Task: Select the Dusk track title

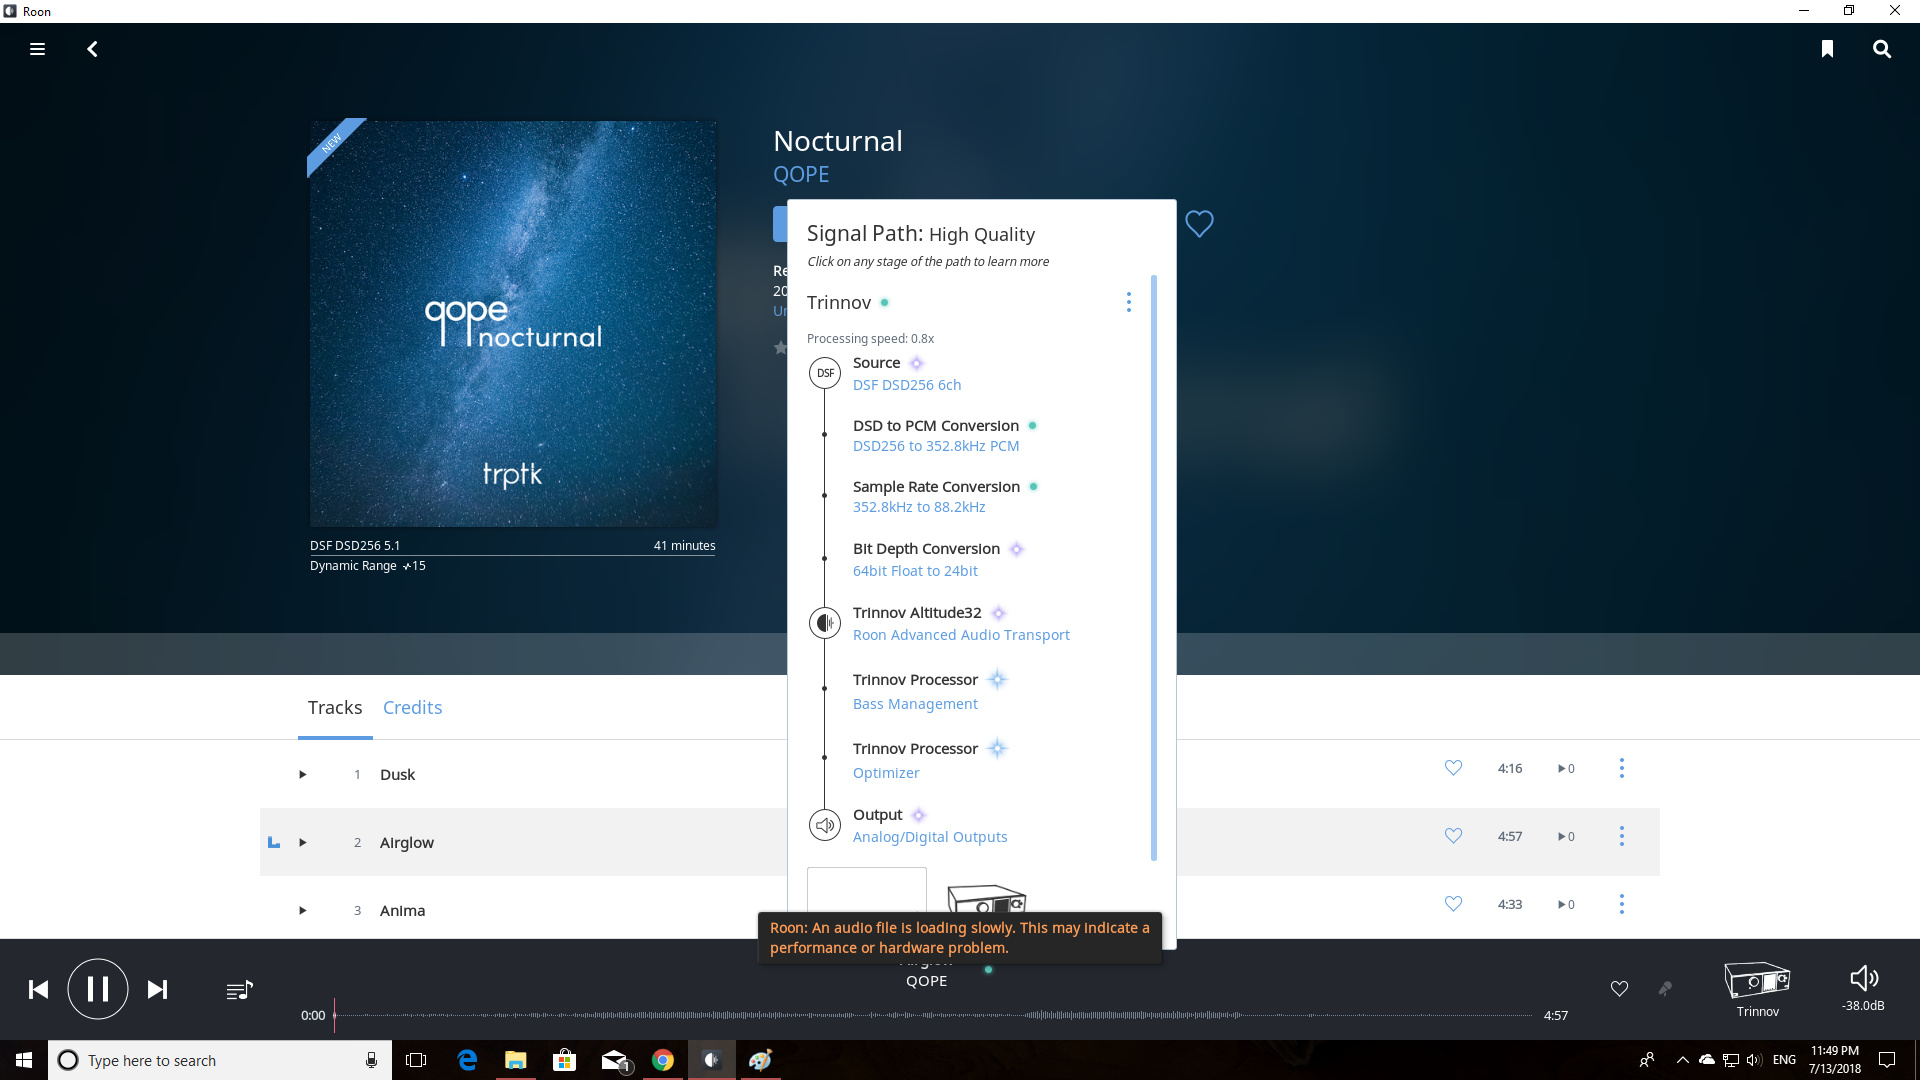Action: tap(397, 775)
